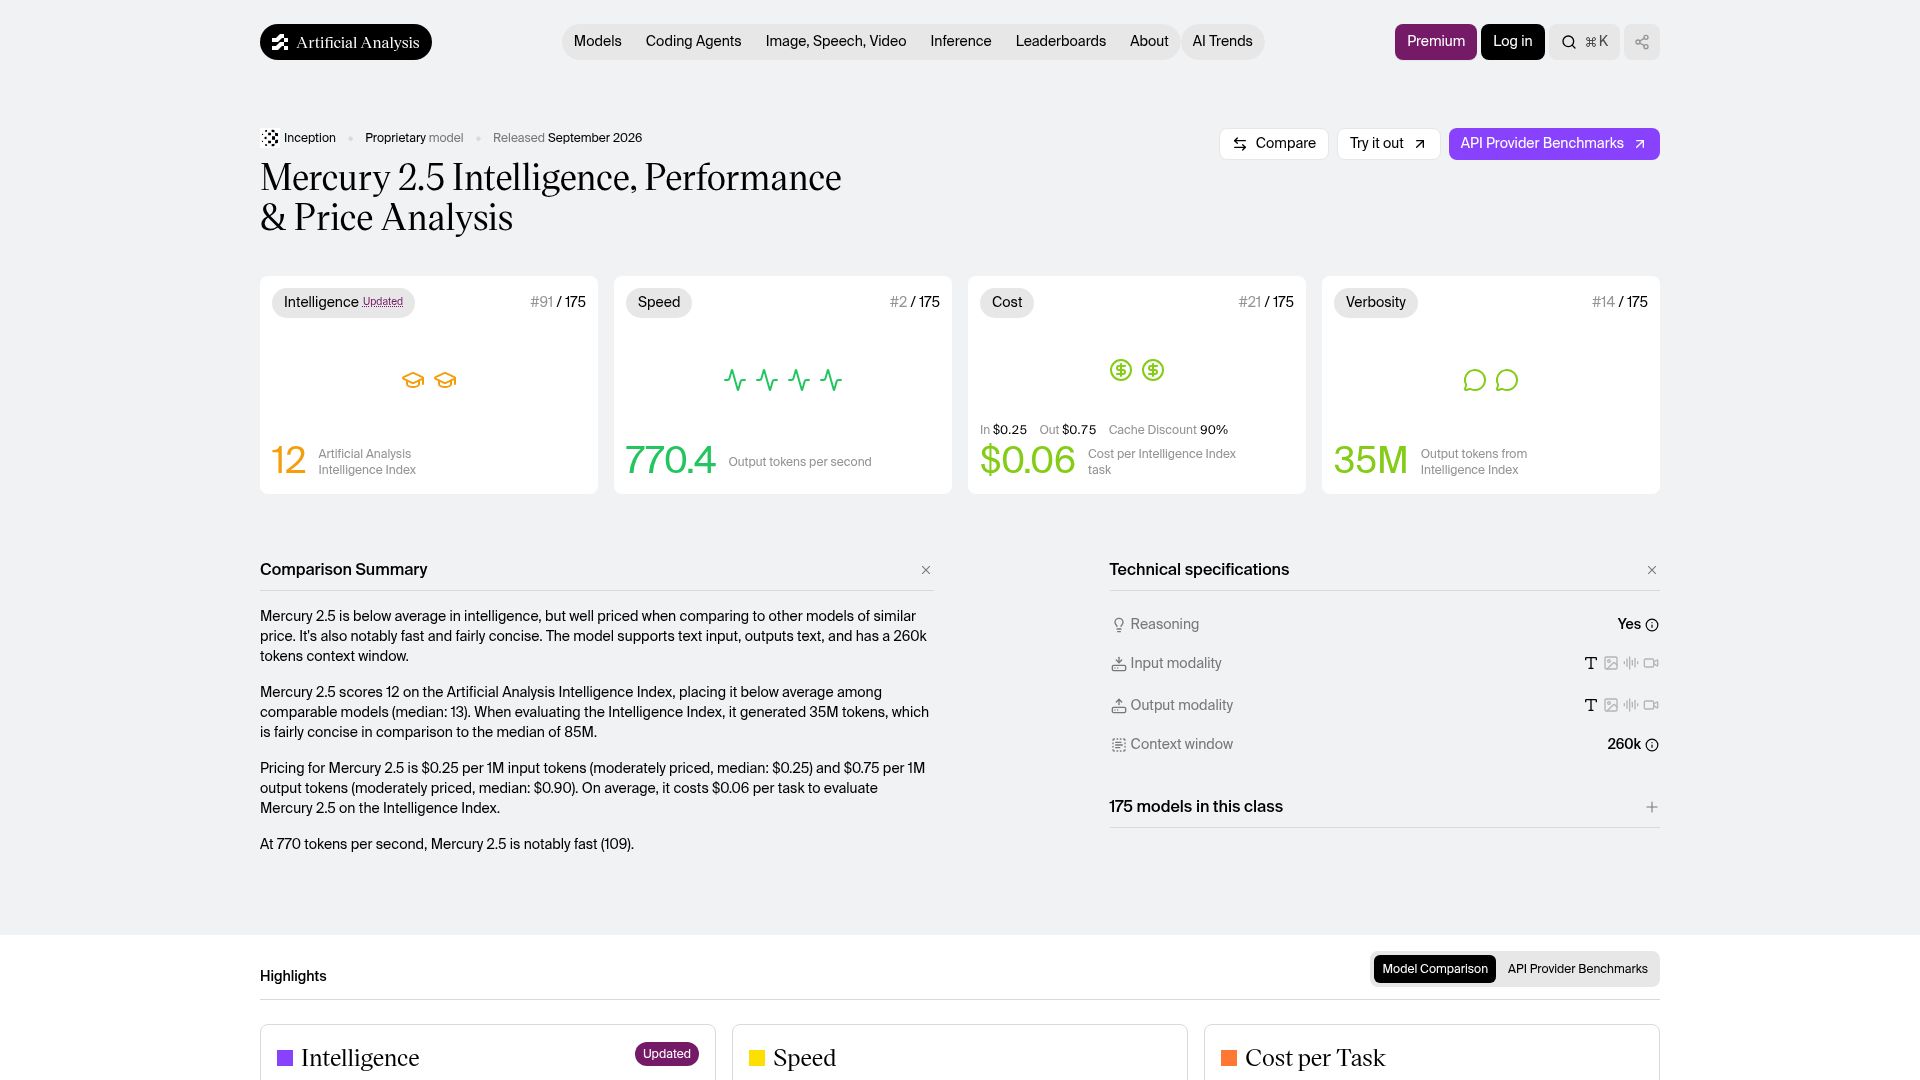Click the video icon in Input modality row

coord(1651,663)
